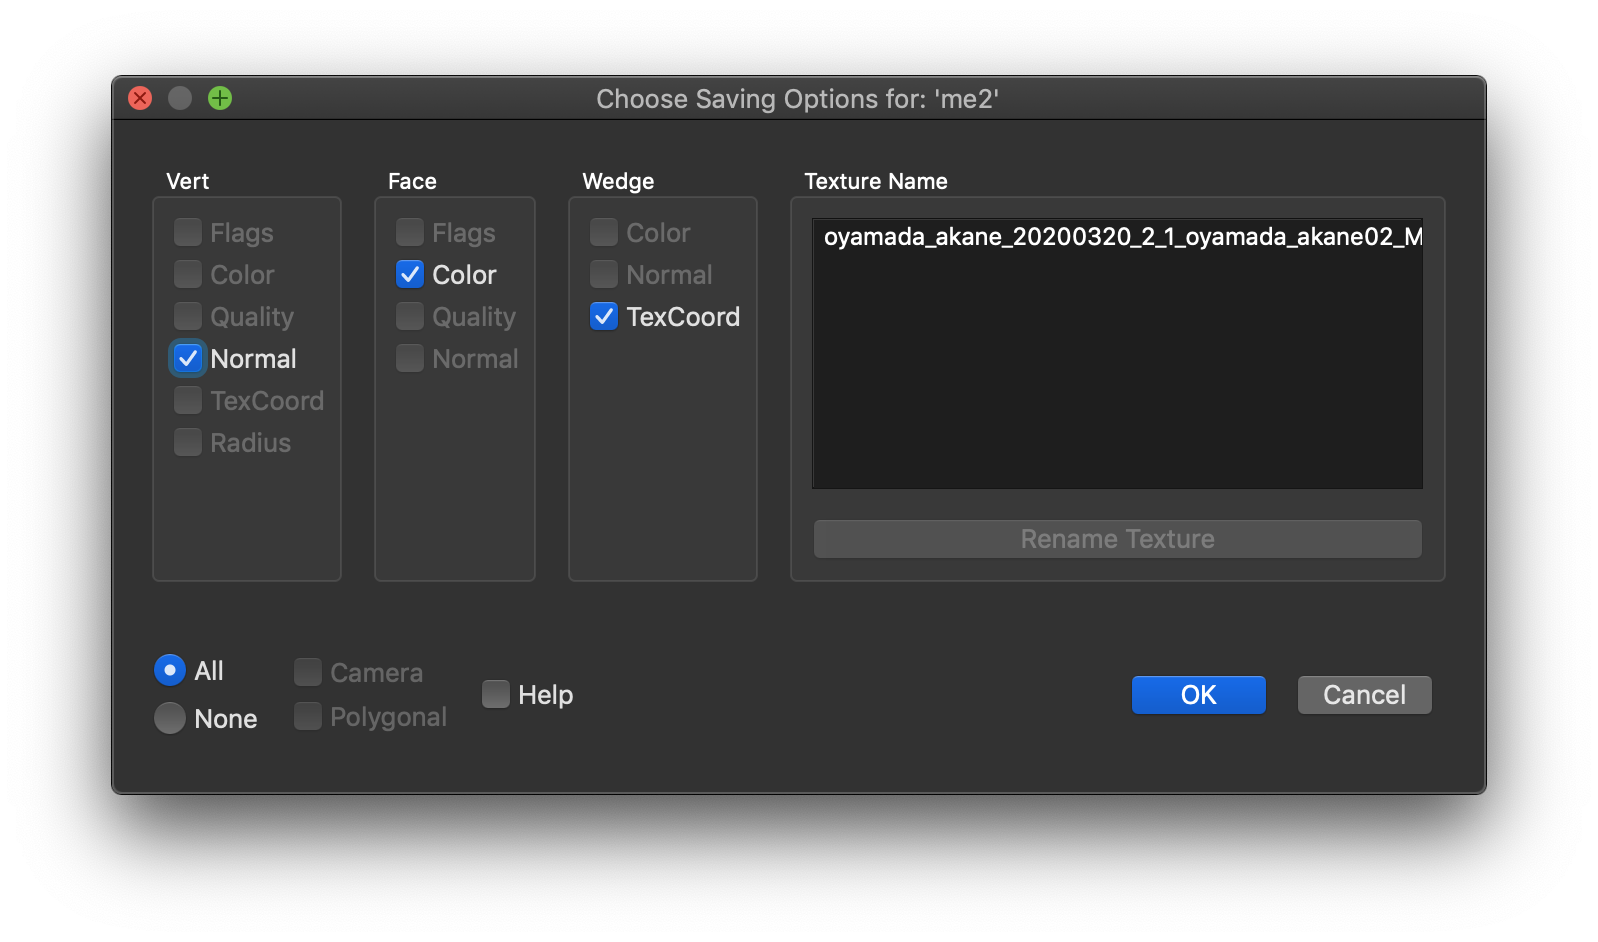Uncheck the Vert Normal checkbox
This screenshot has height=942, width=1598.
point(188,359)
